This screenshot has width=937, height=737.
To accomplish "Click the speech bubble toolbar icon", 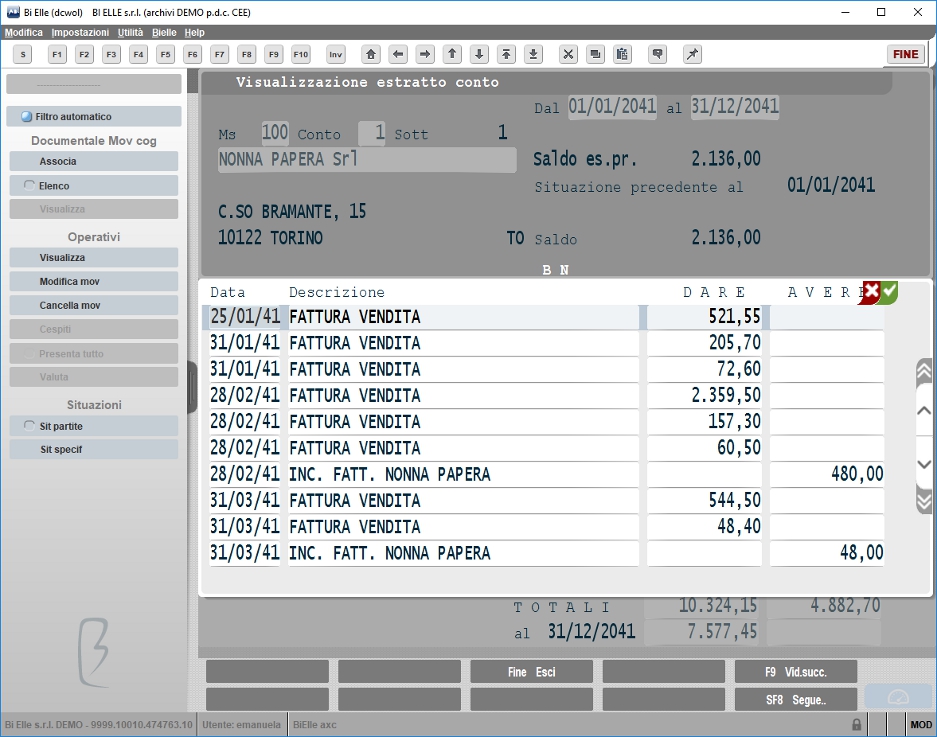I will [x=657, y=54].
